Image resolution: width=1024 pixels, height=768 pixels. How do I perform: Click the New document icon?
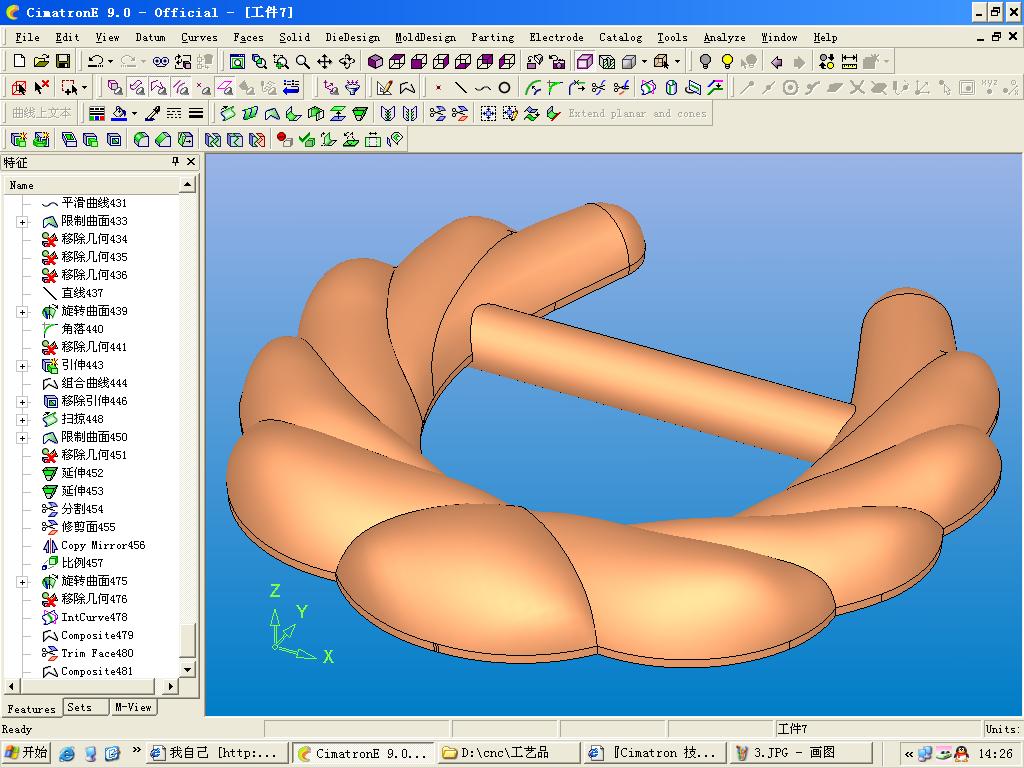(19, 61)
